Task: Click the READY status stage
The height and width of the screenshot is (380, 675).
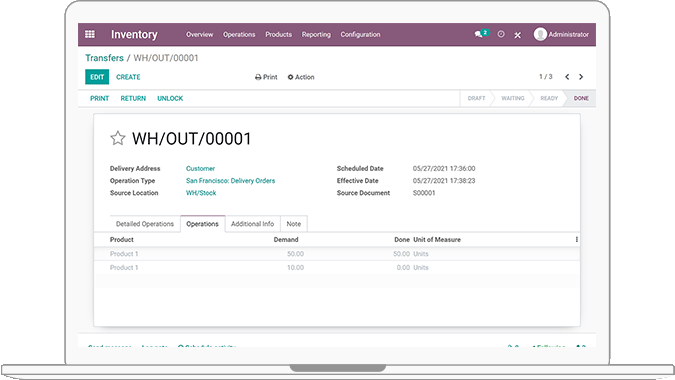Action: pos(549,99)
